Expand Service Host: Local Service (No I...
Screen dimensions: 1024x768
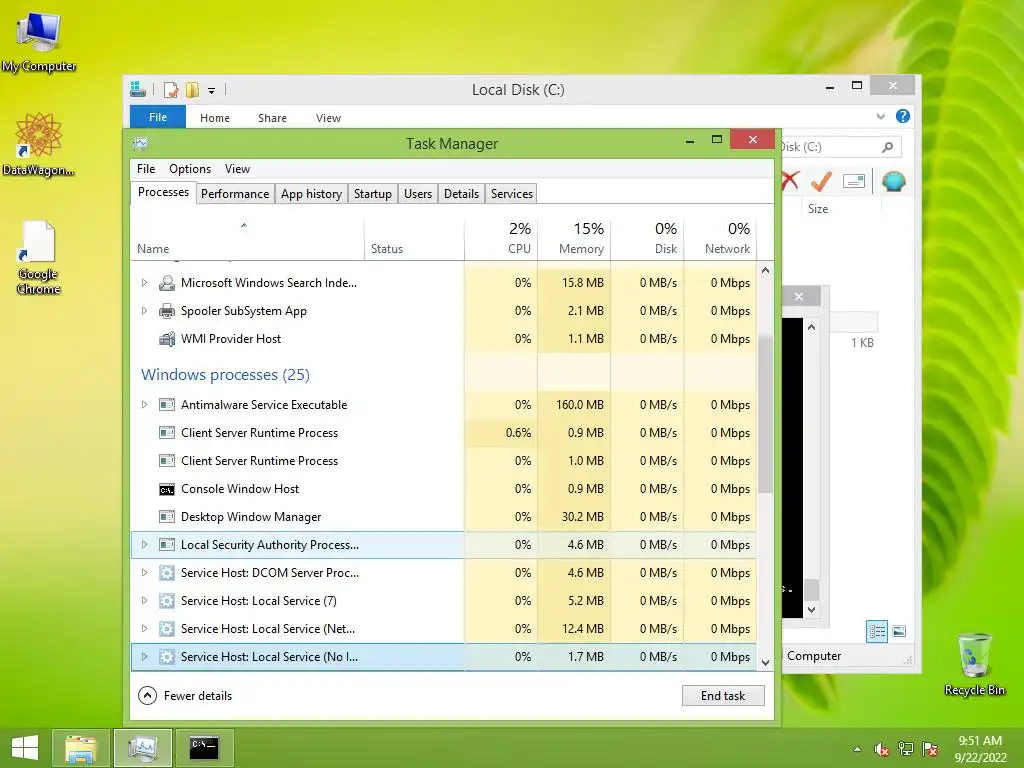point(144,657)
